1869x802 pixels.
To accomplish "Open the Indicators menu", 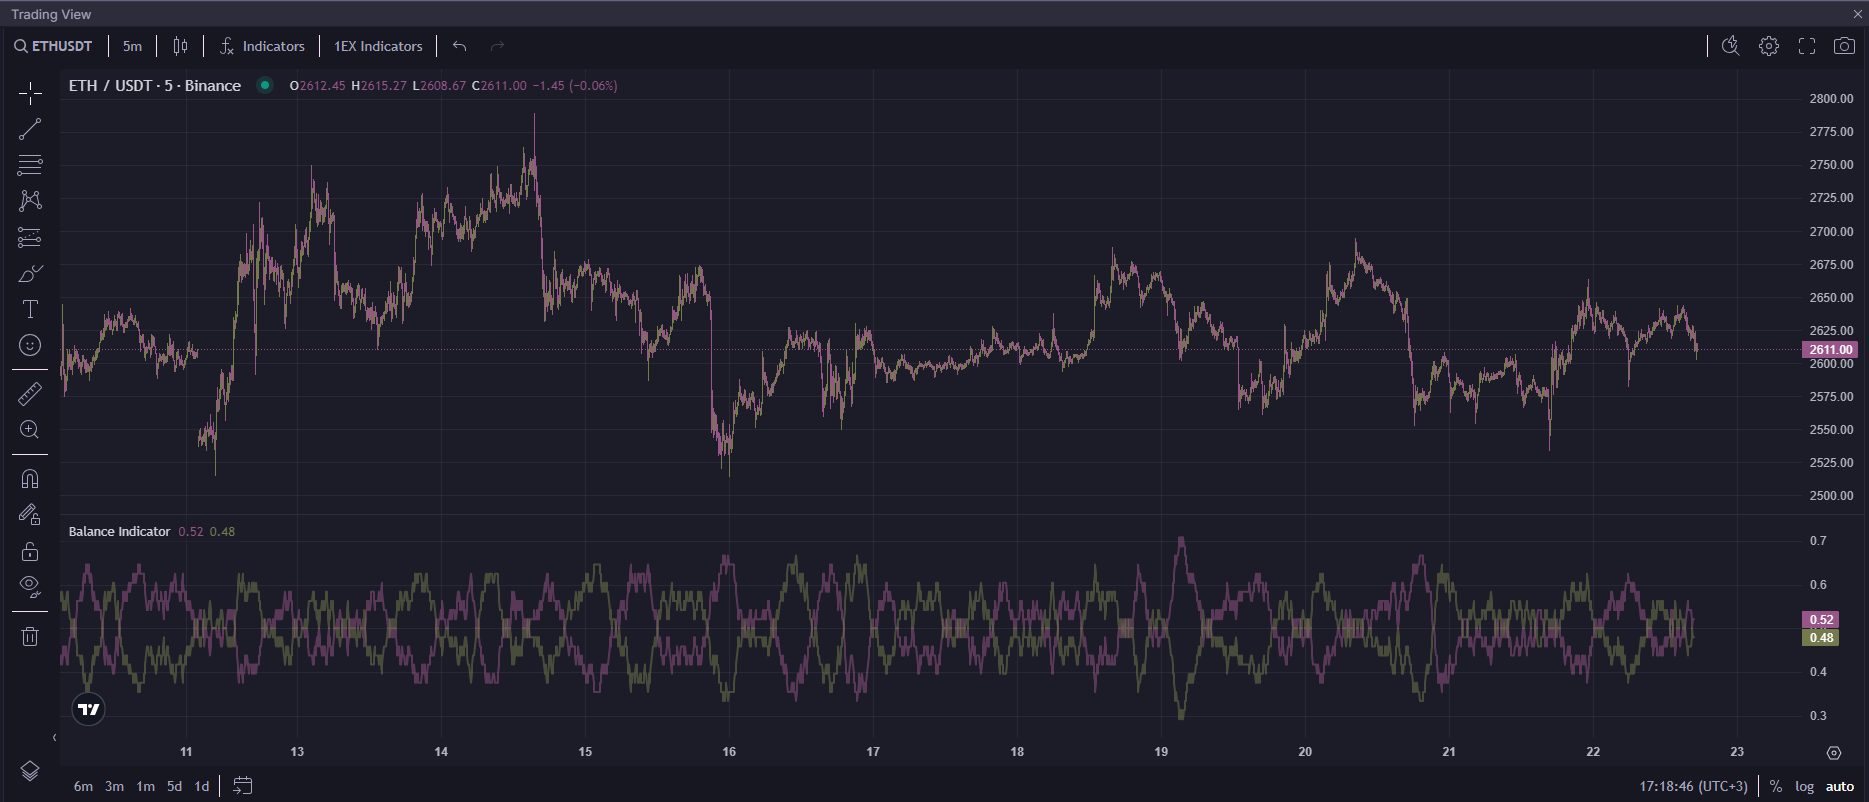I will pyautogui.click(x=262, y=46).
